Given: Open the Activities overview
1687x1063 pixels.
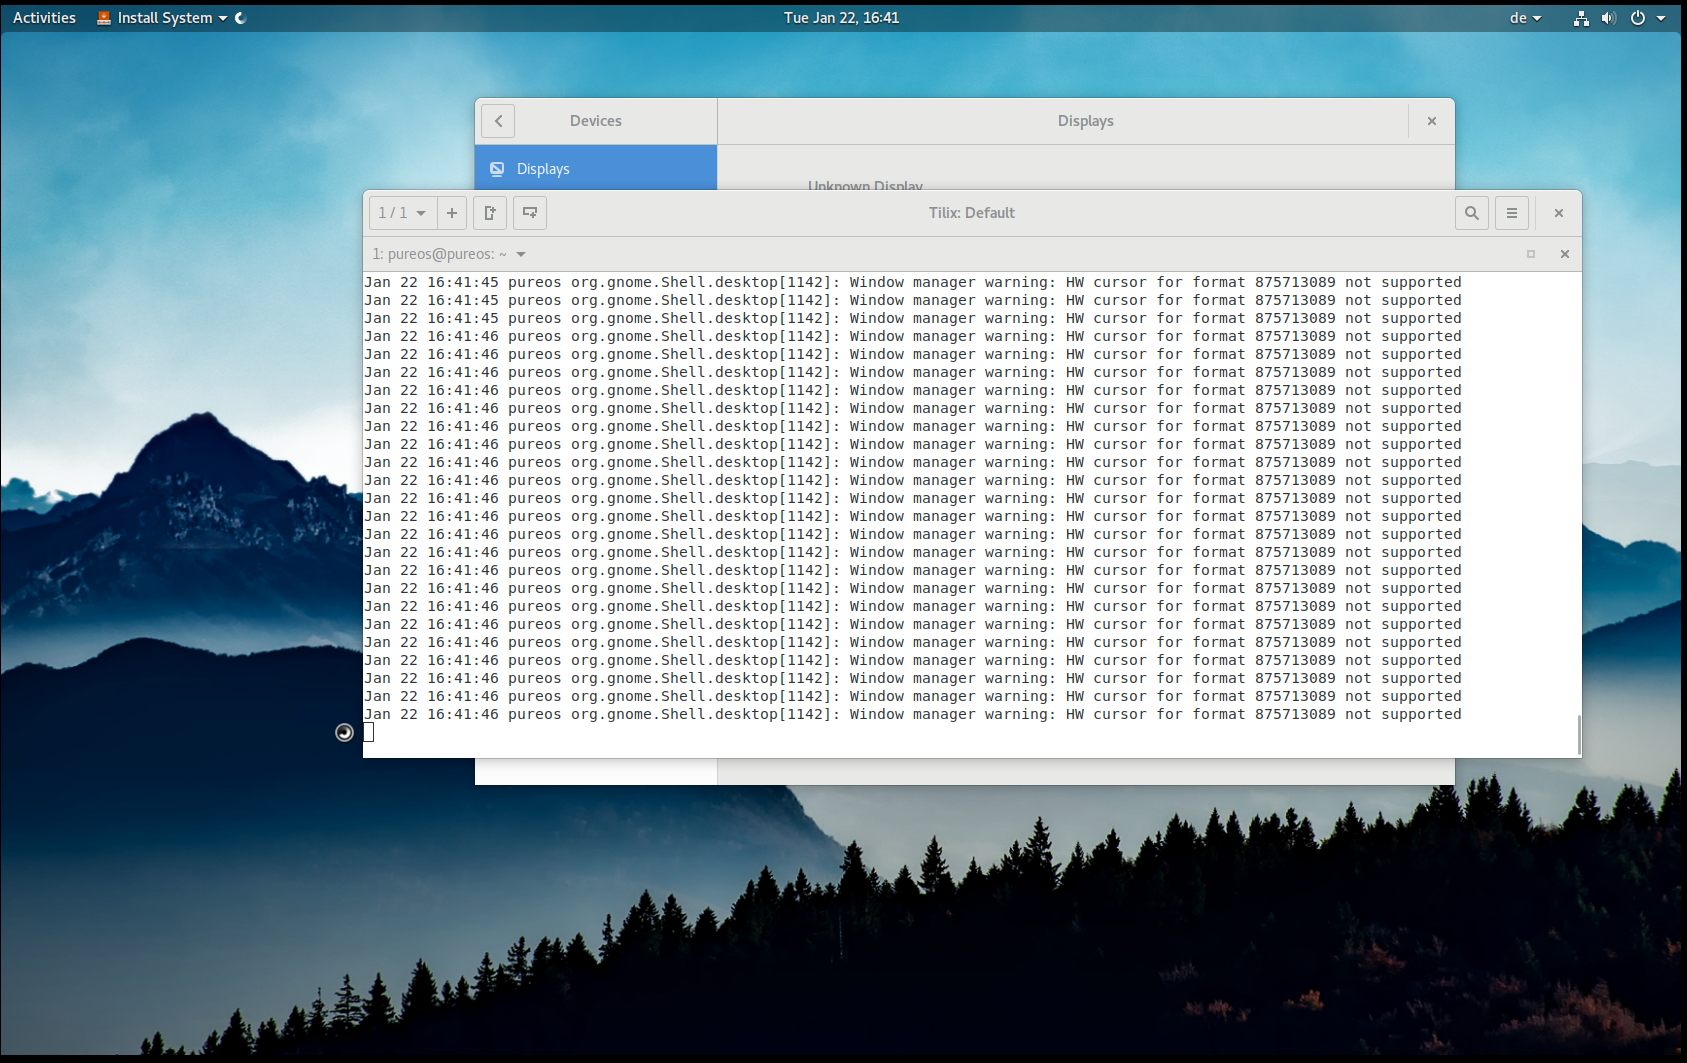Looking at the screenshot, I should tap(44, 18).
